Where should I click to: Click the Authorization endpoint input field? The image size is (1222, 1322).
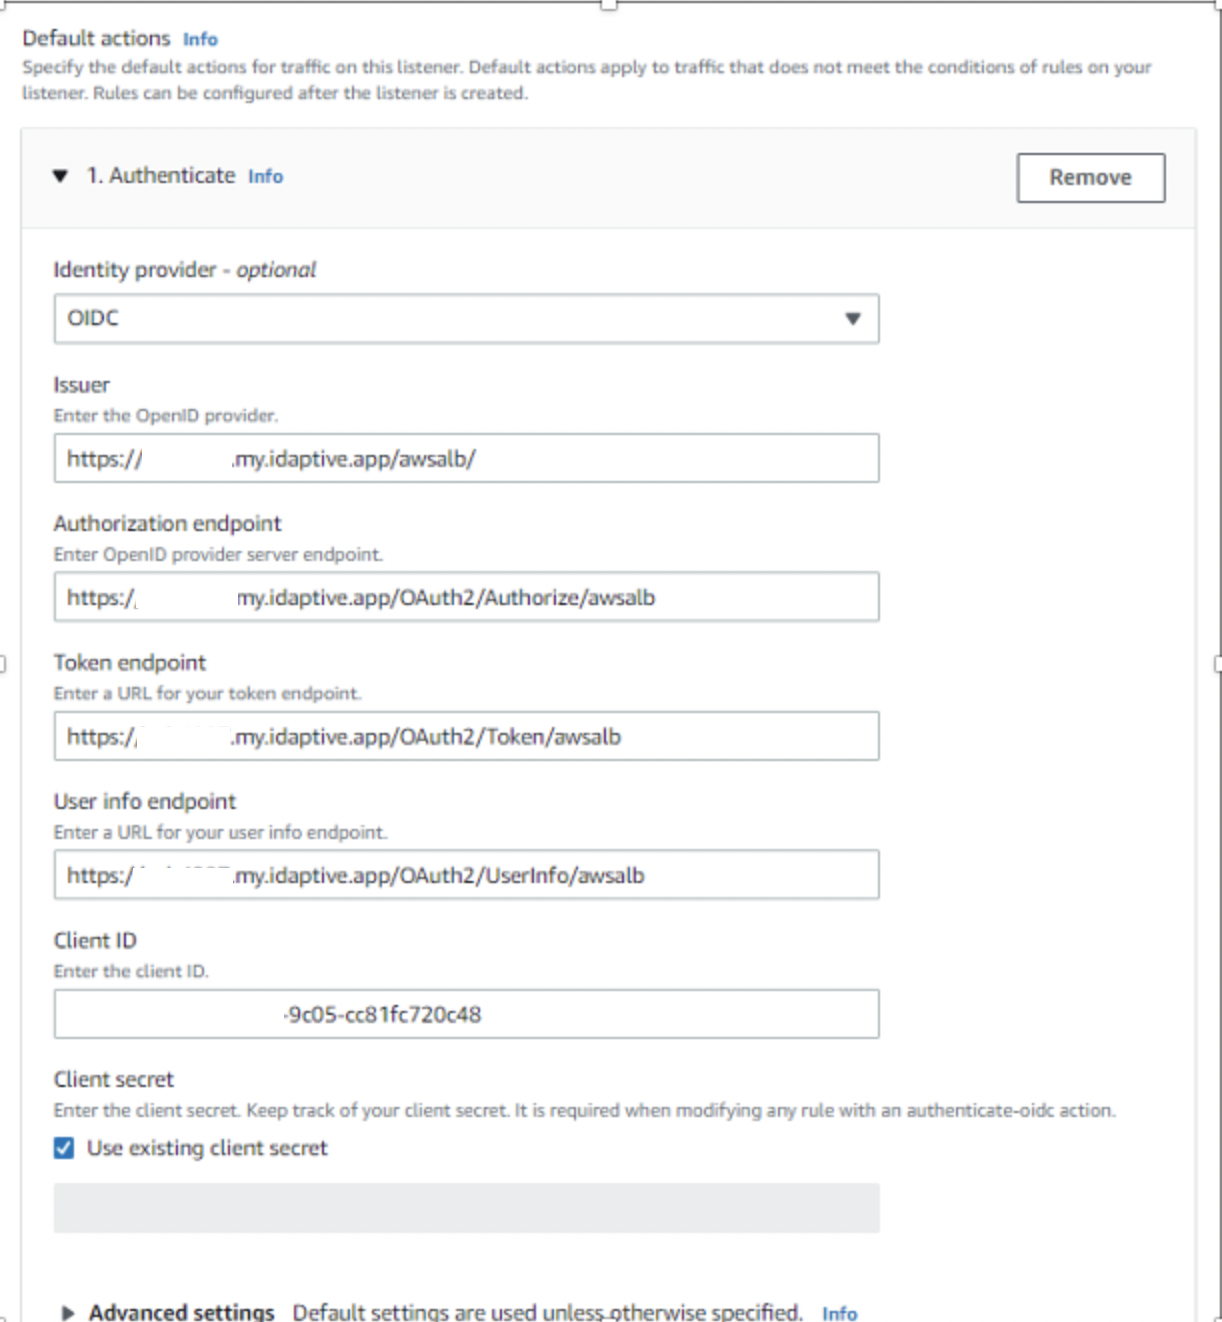coord(466,597)
